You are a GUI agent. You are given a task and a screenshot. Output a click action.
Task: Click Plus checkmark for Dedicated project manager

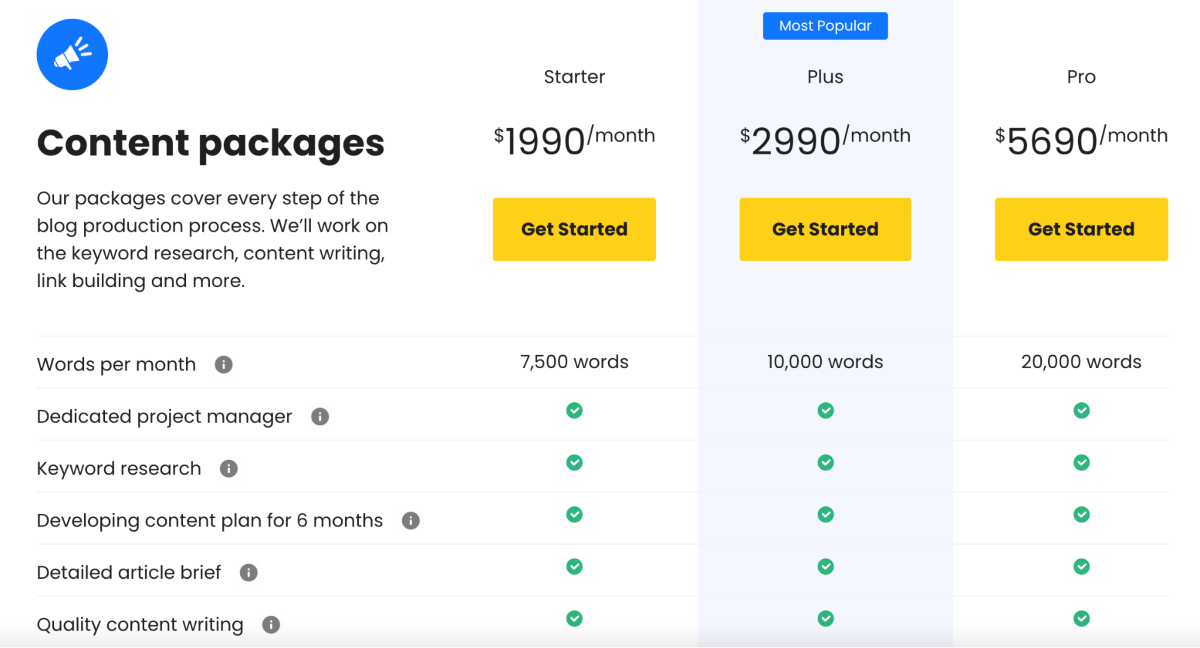click(825, 410)
